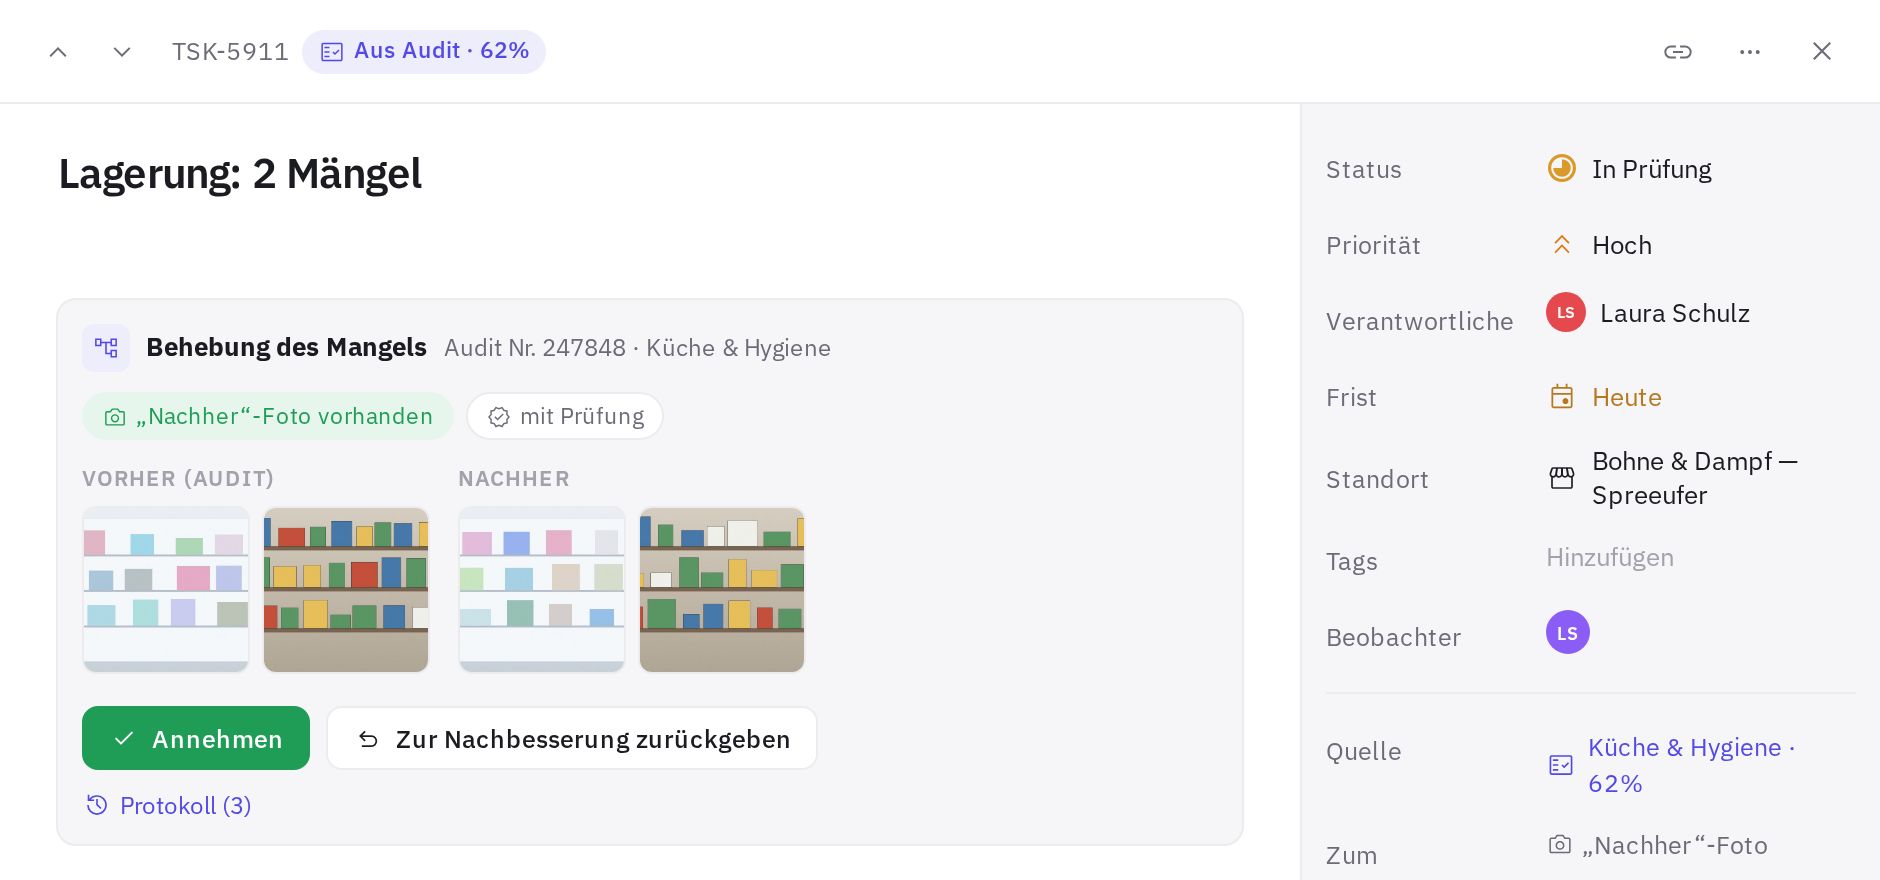Go to next task with down chevron
This screenshot has width=1880, height=880.
pos(122,52)
